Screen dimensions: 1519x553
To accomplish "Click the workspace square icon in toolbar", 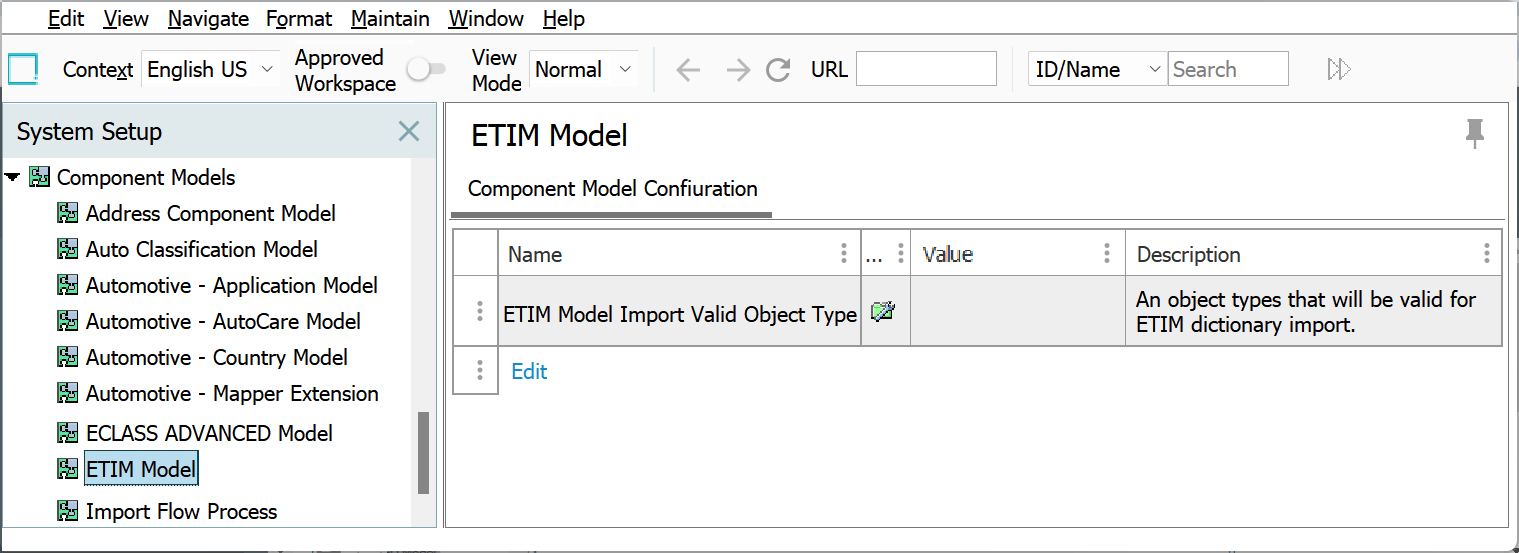I will 23,70.
